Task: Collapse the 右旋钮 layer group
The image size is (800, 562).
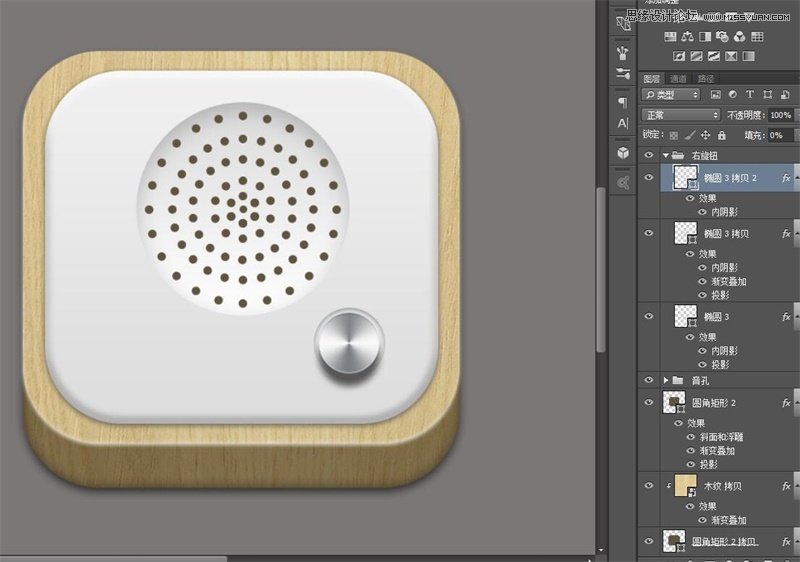Action: point(666,155)
